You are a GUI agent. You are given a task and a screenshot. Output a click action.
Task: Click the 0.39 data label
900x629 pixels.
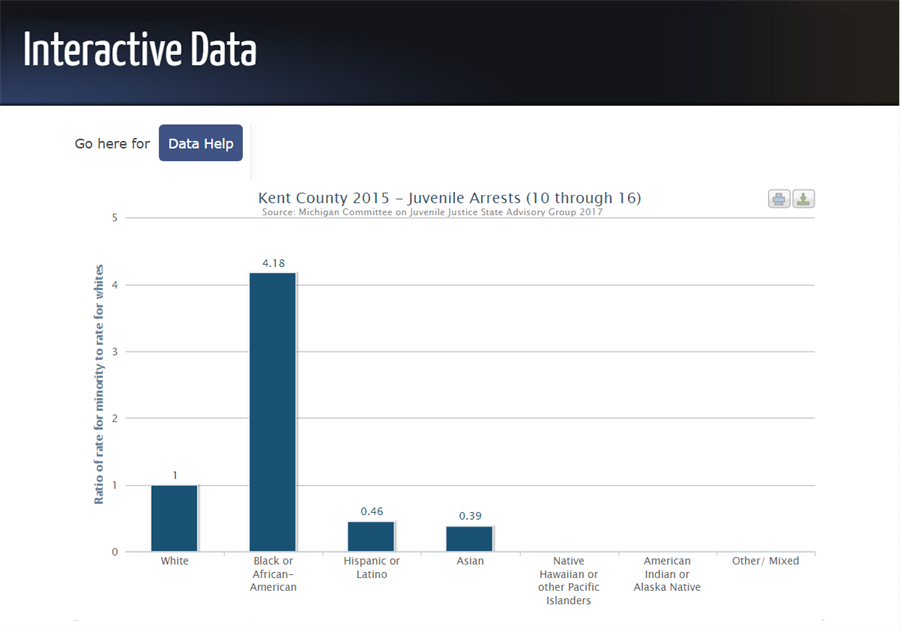pyautogui.click(x=470, y=516)
